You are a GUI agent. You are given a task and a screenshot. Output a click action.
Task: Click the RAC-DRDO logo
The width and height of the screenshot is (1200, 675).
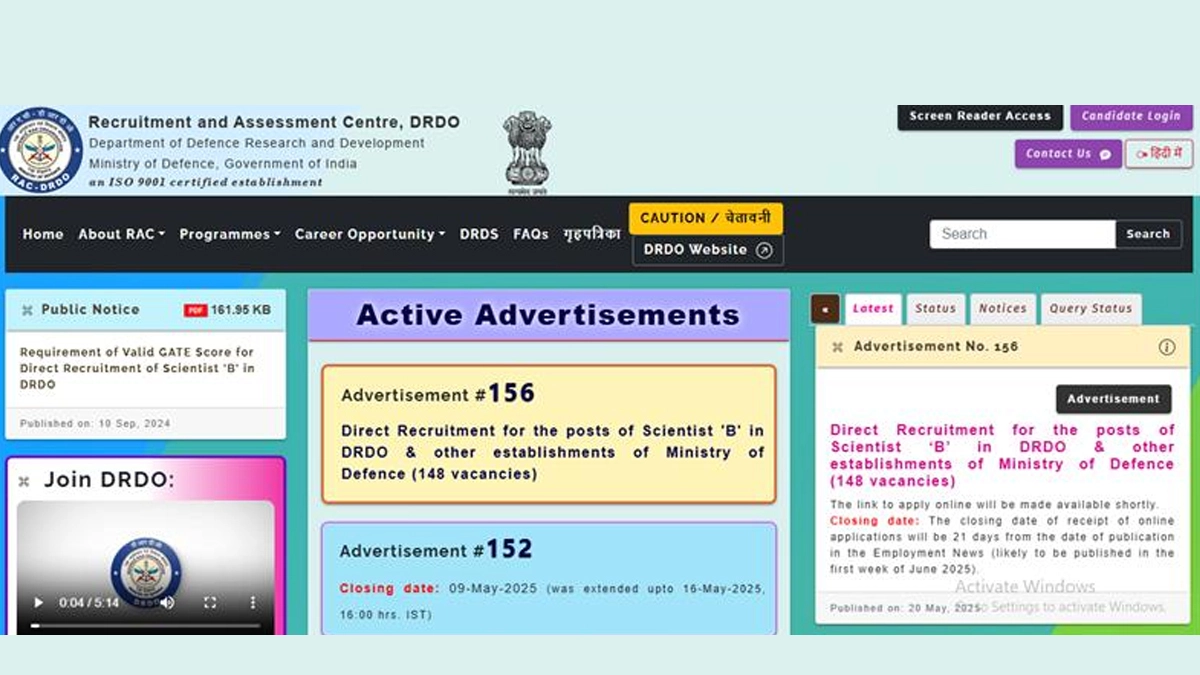click(42, 150)
